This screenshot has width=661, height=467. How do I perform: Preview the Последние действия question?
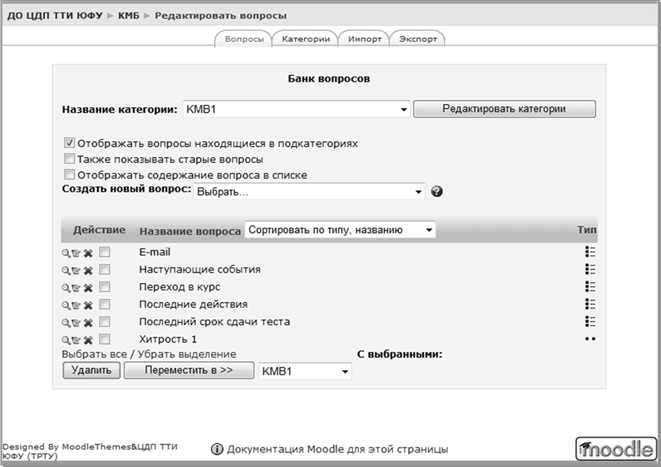point(66,305)
